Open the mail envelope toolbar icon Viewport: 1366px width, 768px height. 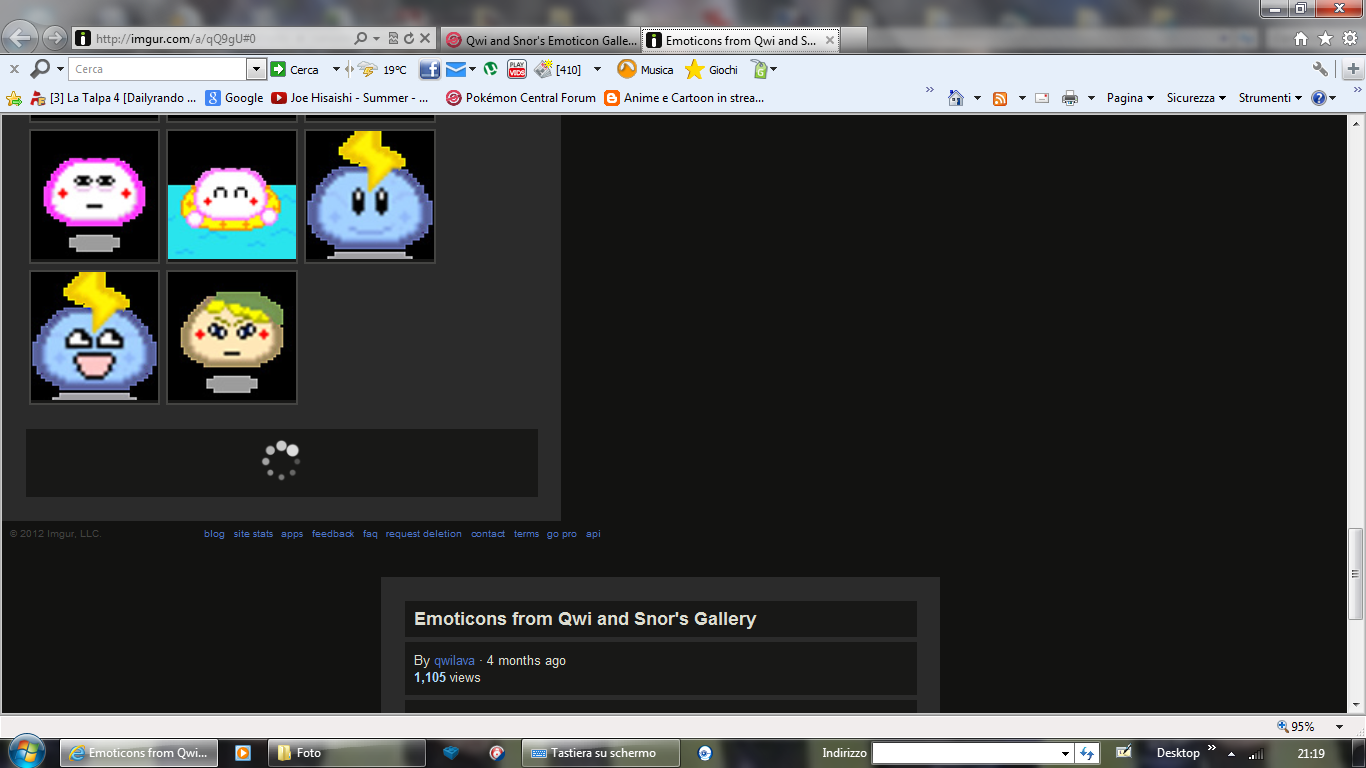[455, 69]
